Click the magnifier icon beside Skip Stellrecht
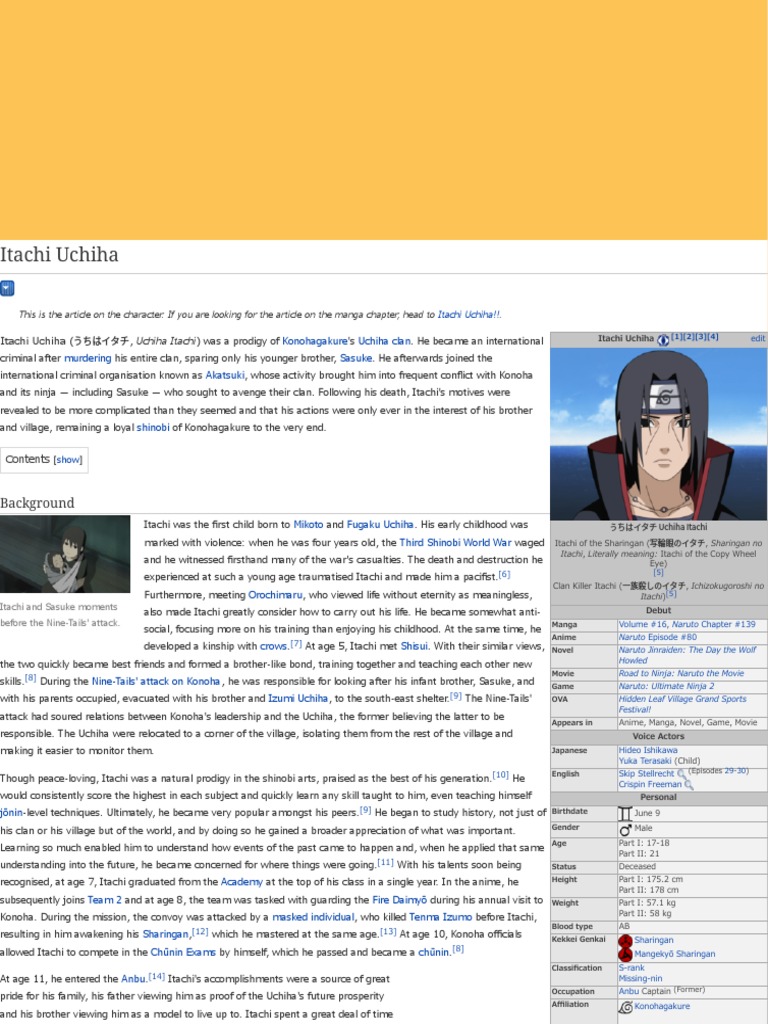The image size is (768, 1024). (682, 774)
